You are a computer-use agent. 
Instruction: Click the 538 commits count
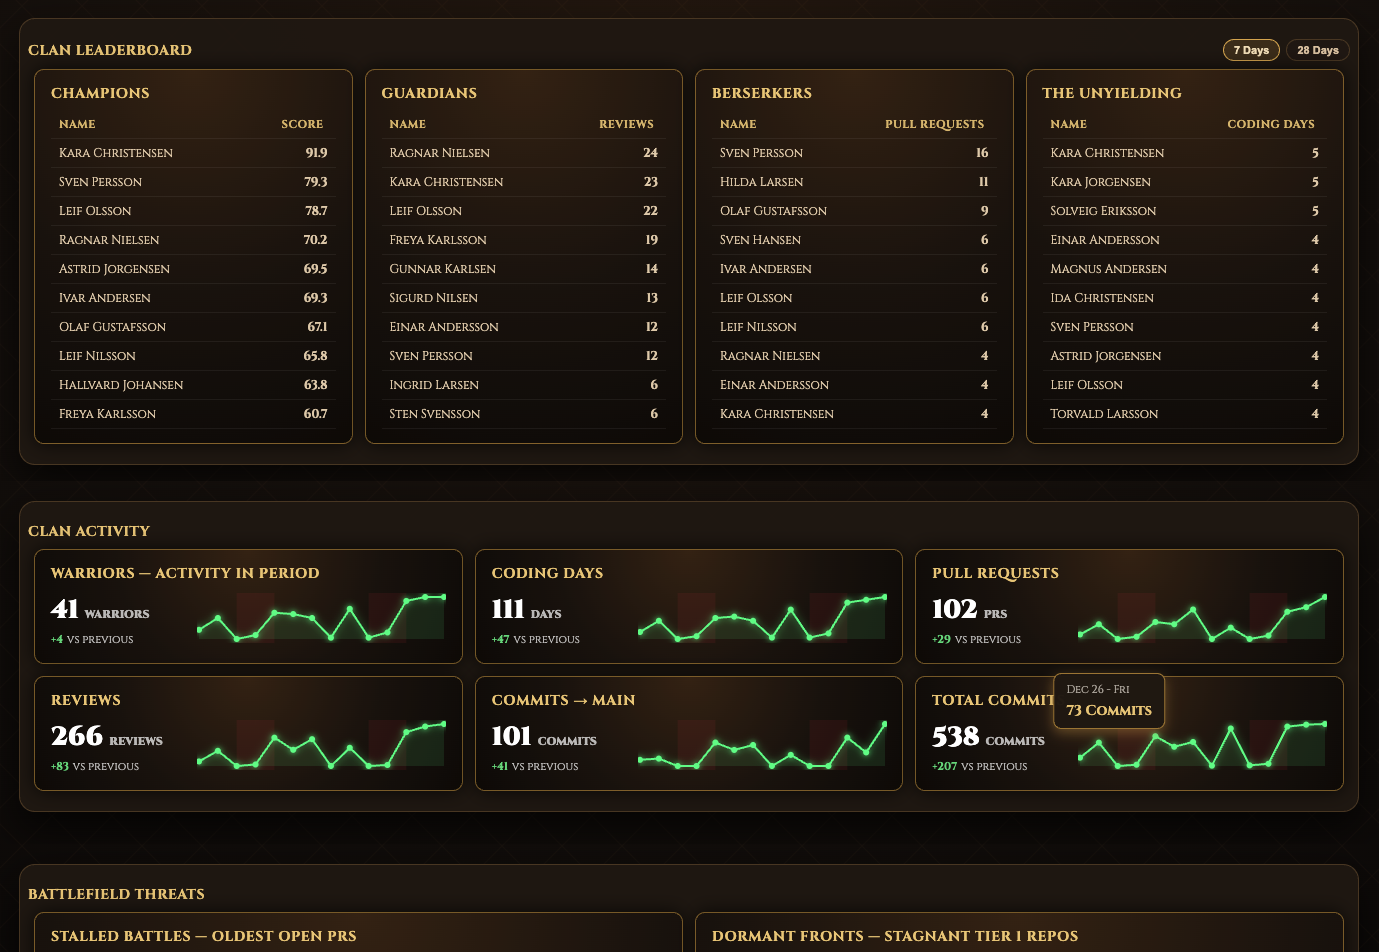[955, 736]
